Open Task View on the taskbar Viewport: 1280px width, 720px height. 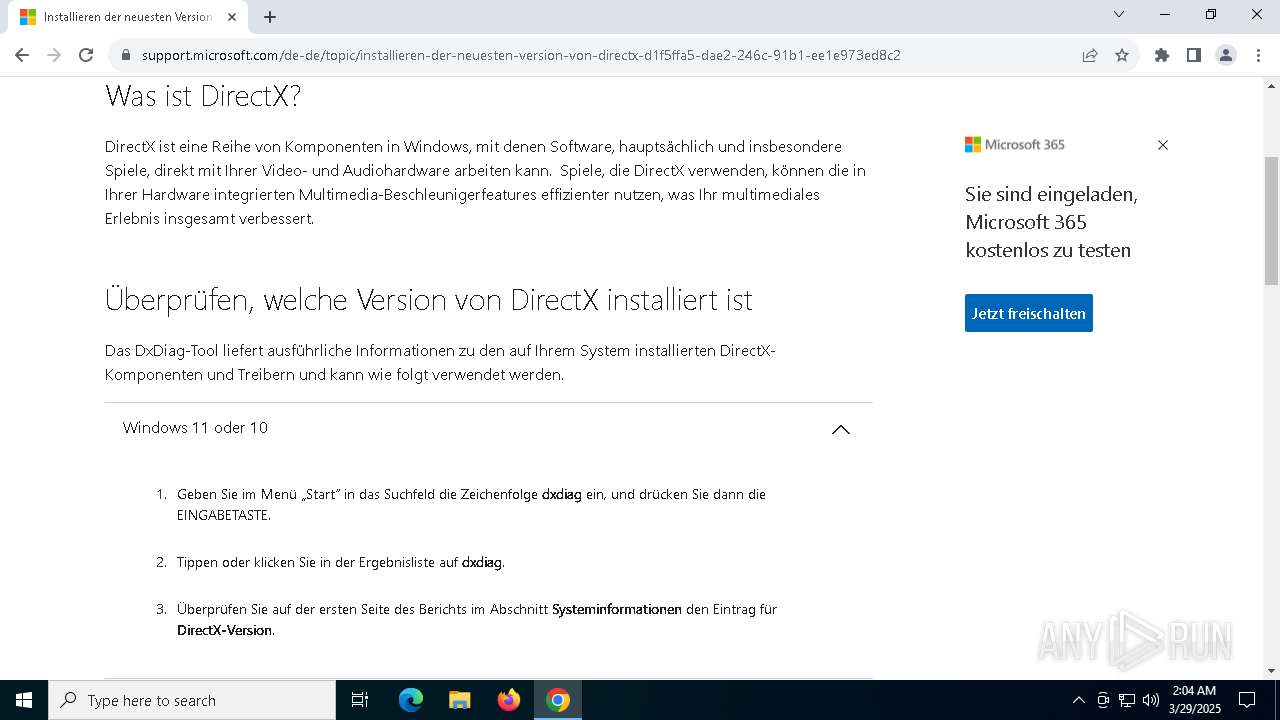[x=360, y=700]
